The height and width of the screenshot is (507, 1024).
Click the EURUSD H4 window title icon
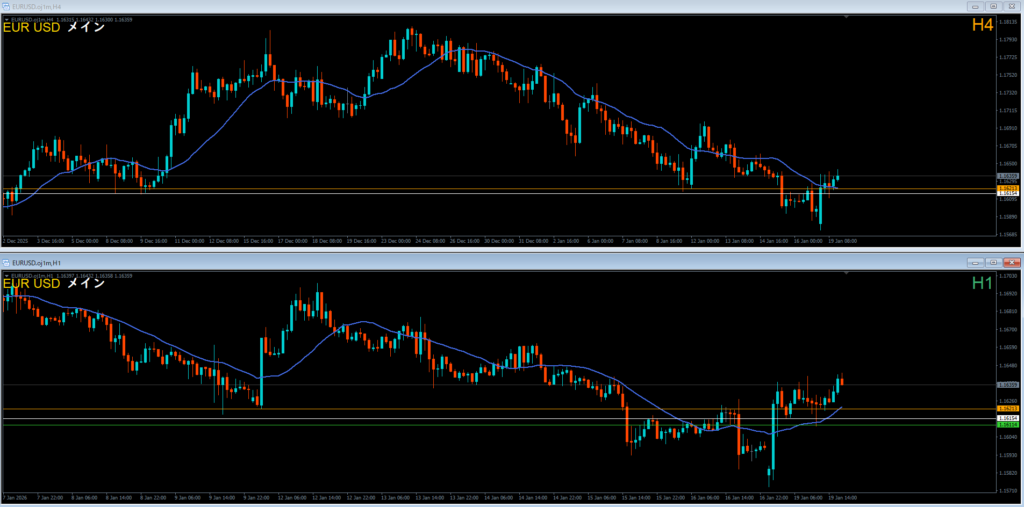point(6,5)
